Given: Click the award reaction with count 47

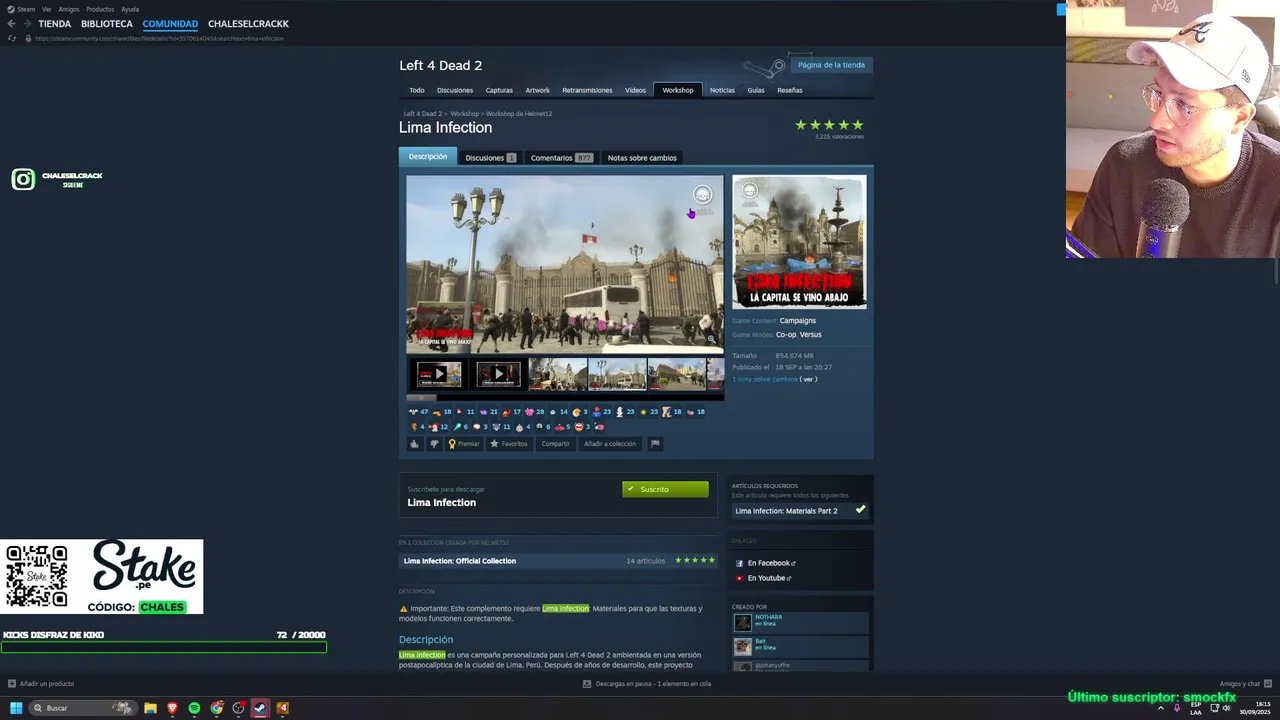Looking at the screenshot, I should point(418,412).
